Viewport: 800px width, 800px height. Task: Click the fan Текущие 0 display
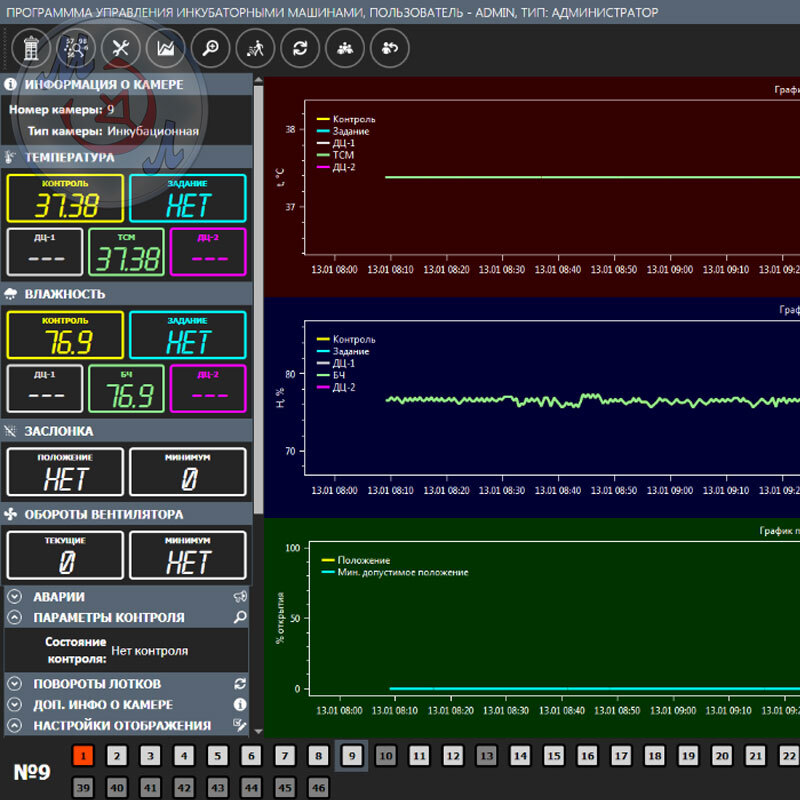click(65, 555)
